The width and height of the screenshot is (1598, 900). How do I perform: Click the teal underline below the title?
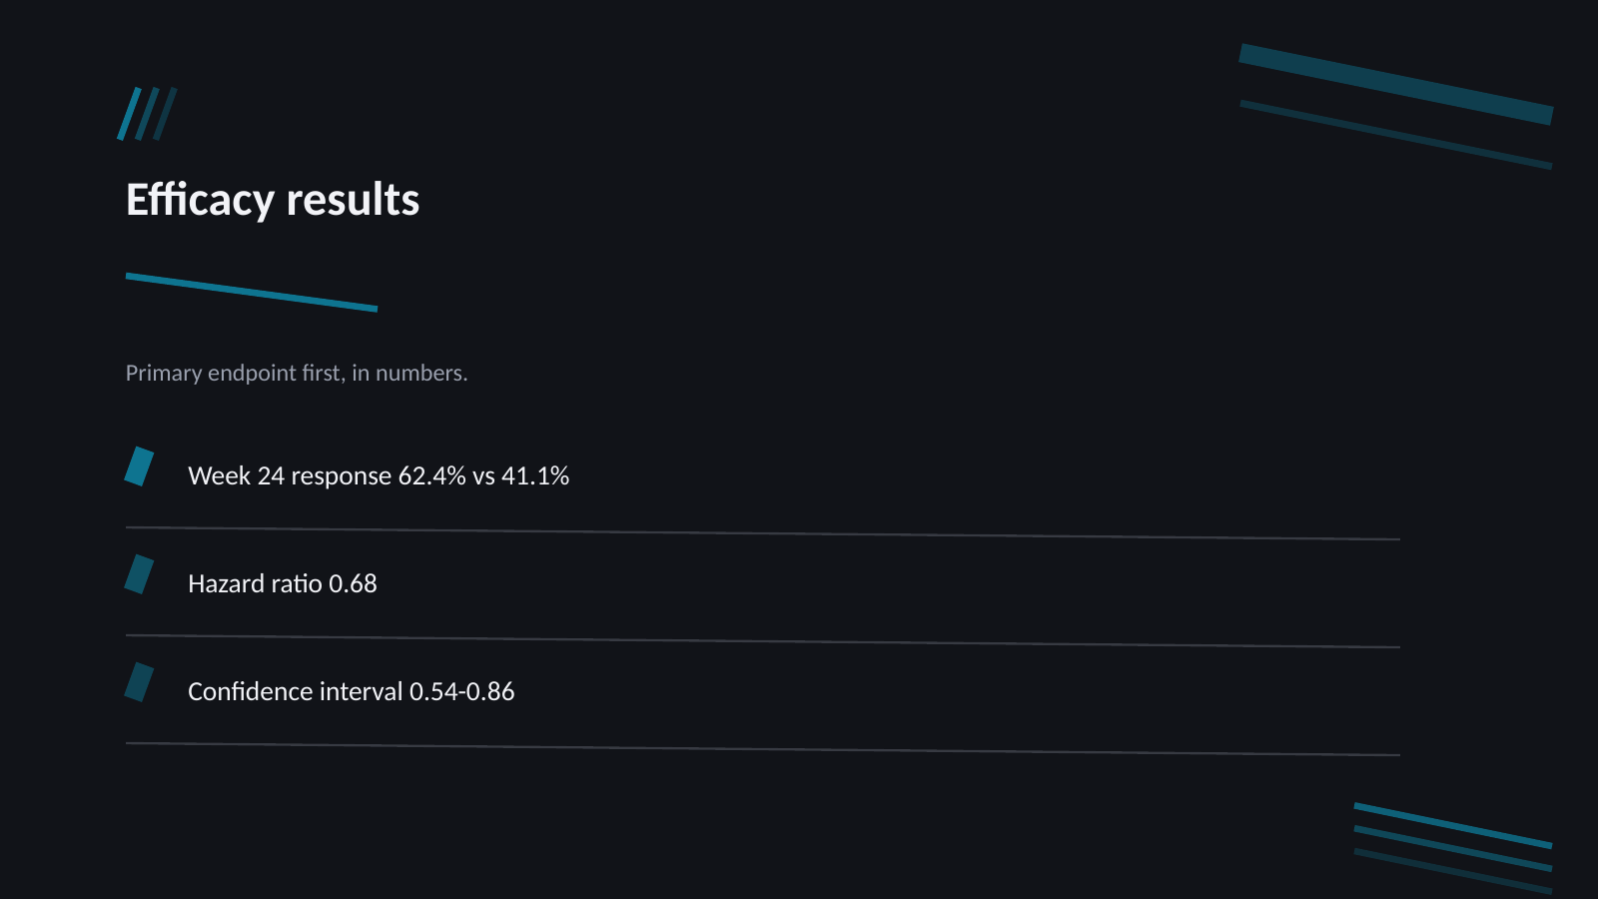tap(251, 292)
